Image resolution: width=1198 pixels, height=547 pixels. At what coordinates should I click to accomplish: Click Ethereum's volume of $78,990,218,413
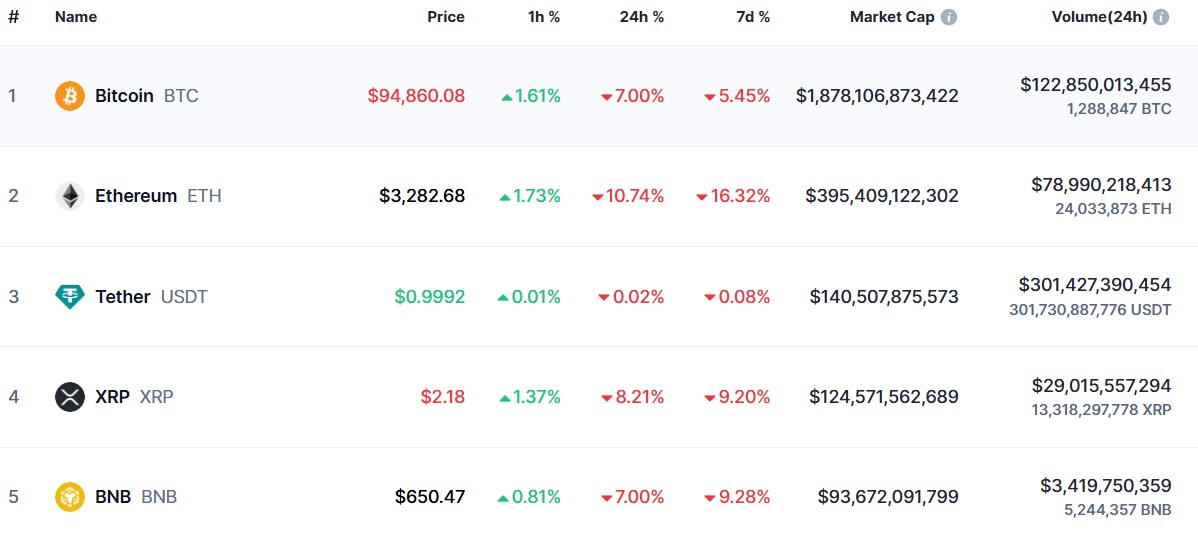(1101, 185)
